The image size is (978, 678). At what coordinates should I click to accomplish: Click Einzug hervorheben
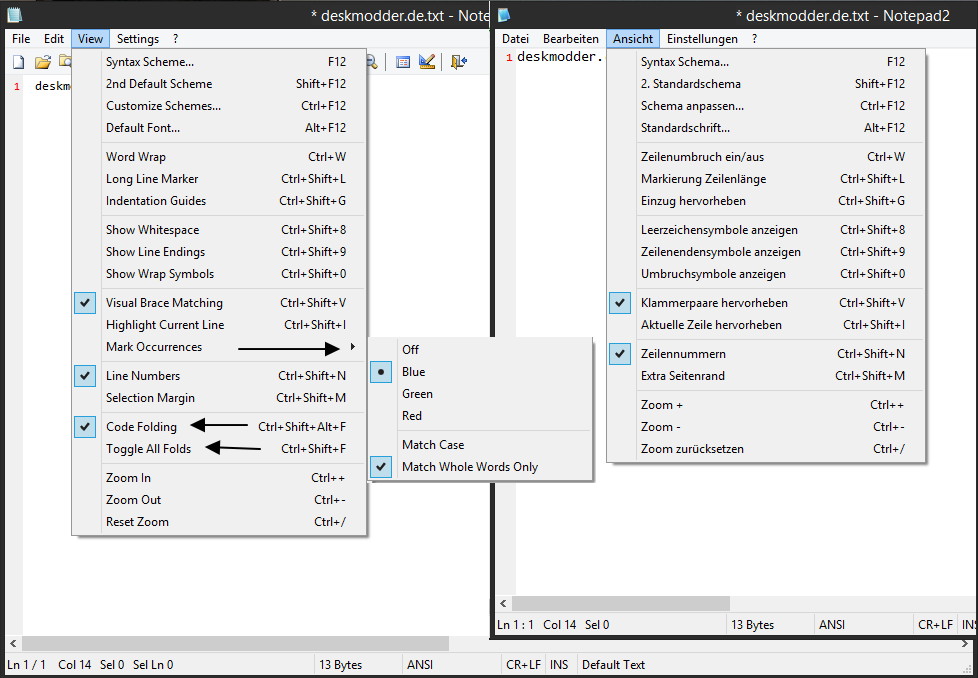[x=766, y=201]
